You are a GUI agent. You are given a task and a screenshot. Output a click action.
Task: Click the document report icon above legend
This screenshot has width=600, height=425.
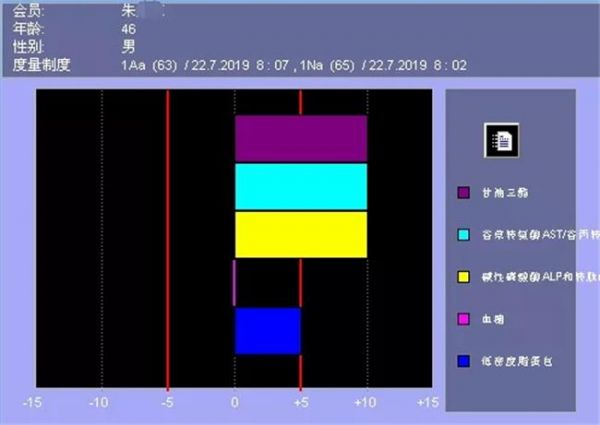pos(501,140)
